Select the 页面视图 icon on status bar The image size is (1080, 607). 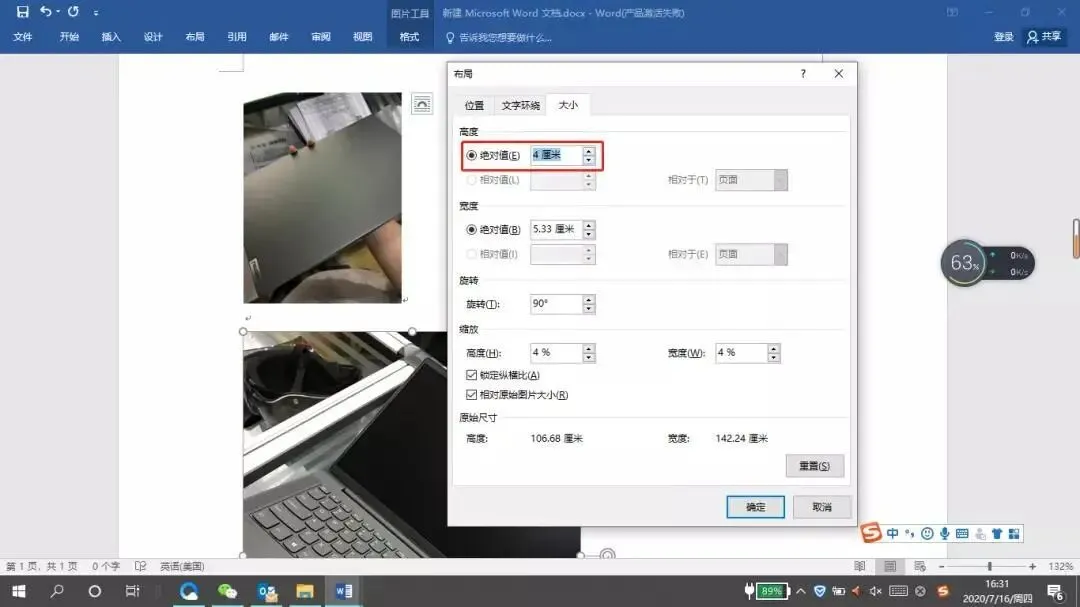(890, 566)
